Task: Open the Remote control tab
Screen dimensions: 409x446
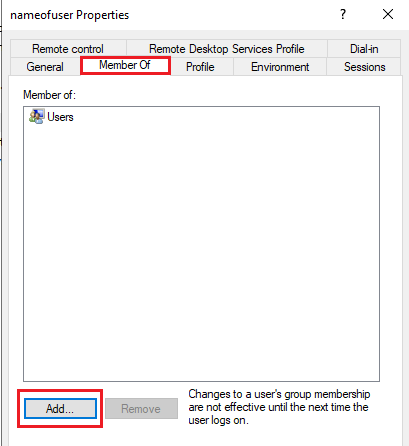Action: pos(68,49)
